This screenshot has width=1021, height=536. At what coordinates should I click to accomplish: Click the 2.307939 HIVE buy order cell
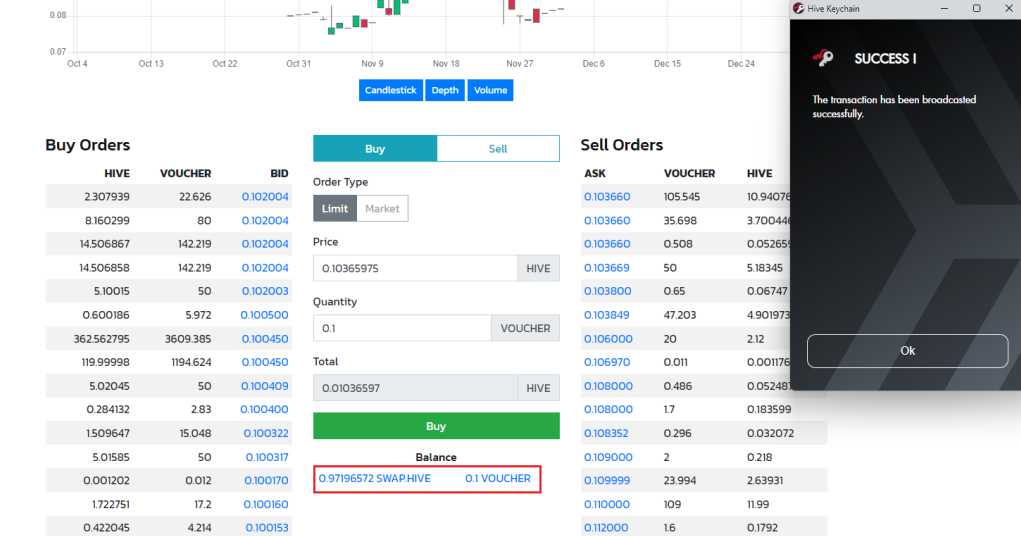[x=107, y=197]
